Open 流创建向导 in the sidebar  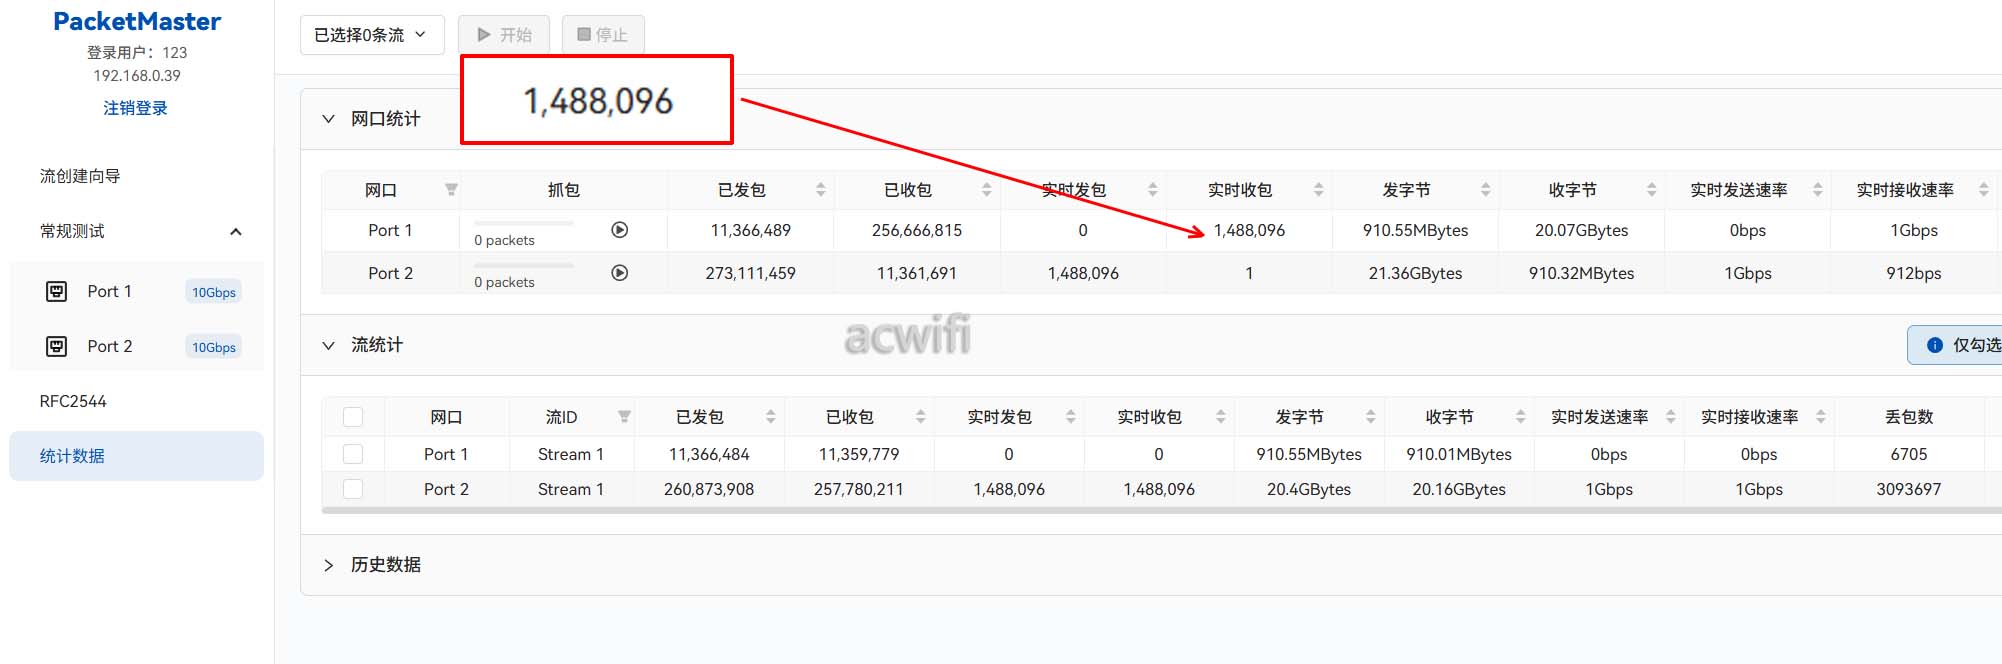80,176
